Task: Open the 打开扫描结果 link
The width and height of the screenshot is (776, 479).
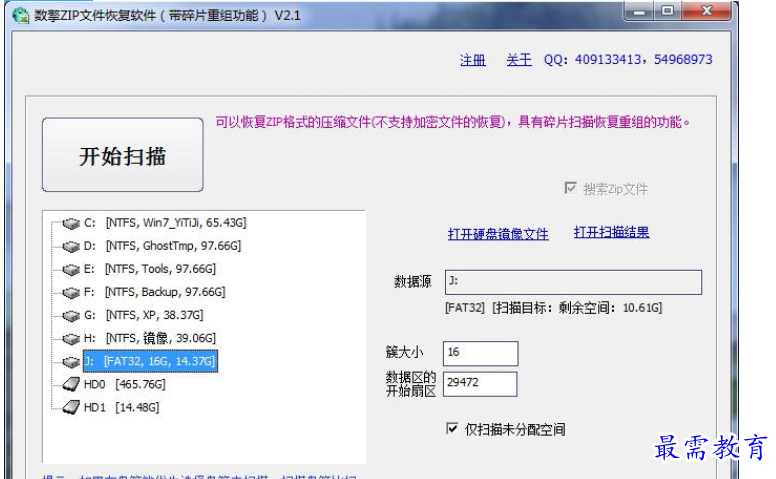Action: (x=611, y=232)
